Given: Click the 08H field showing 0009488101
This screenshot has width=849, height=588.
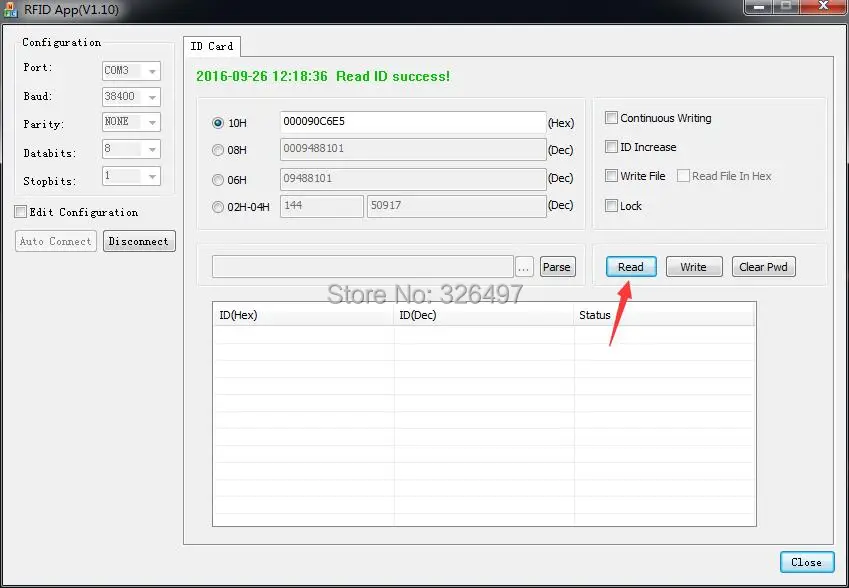Looking at the screenshot, I should point(413,149).
